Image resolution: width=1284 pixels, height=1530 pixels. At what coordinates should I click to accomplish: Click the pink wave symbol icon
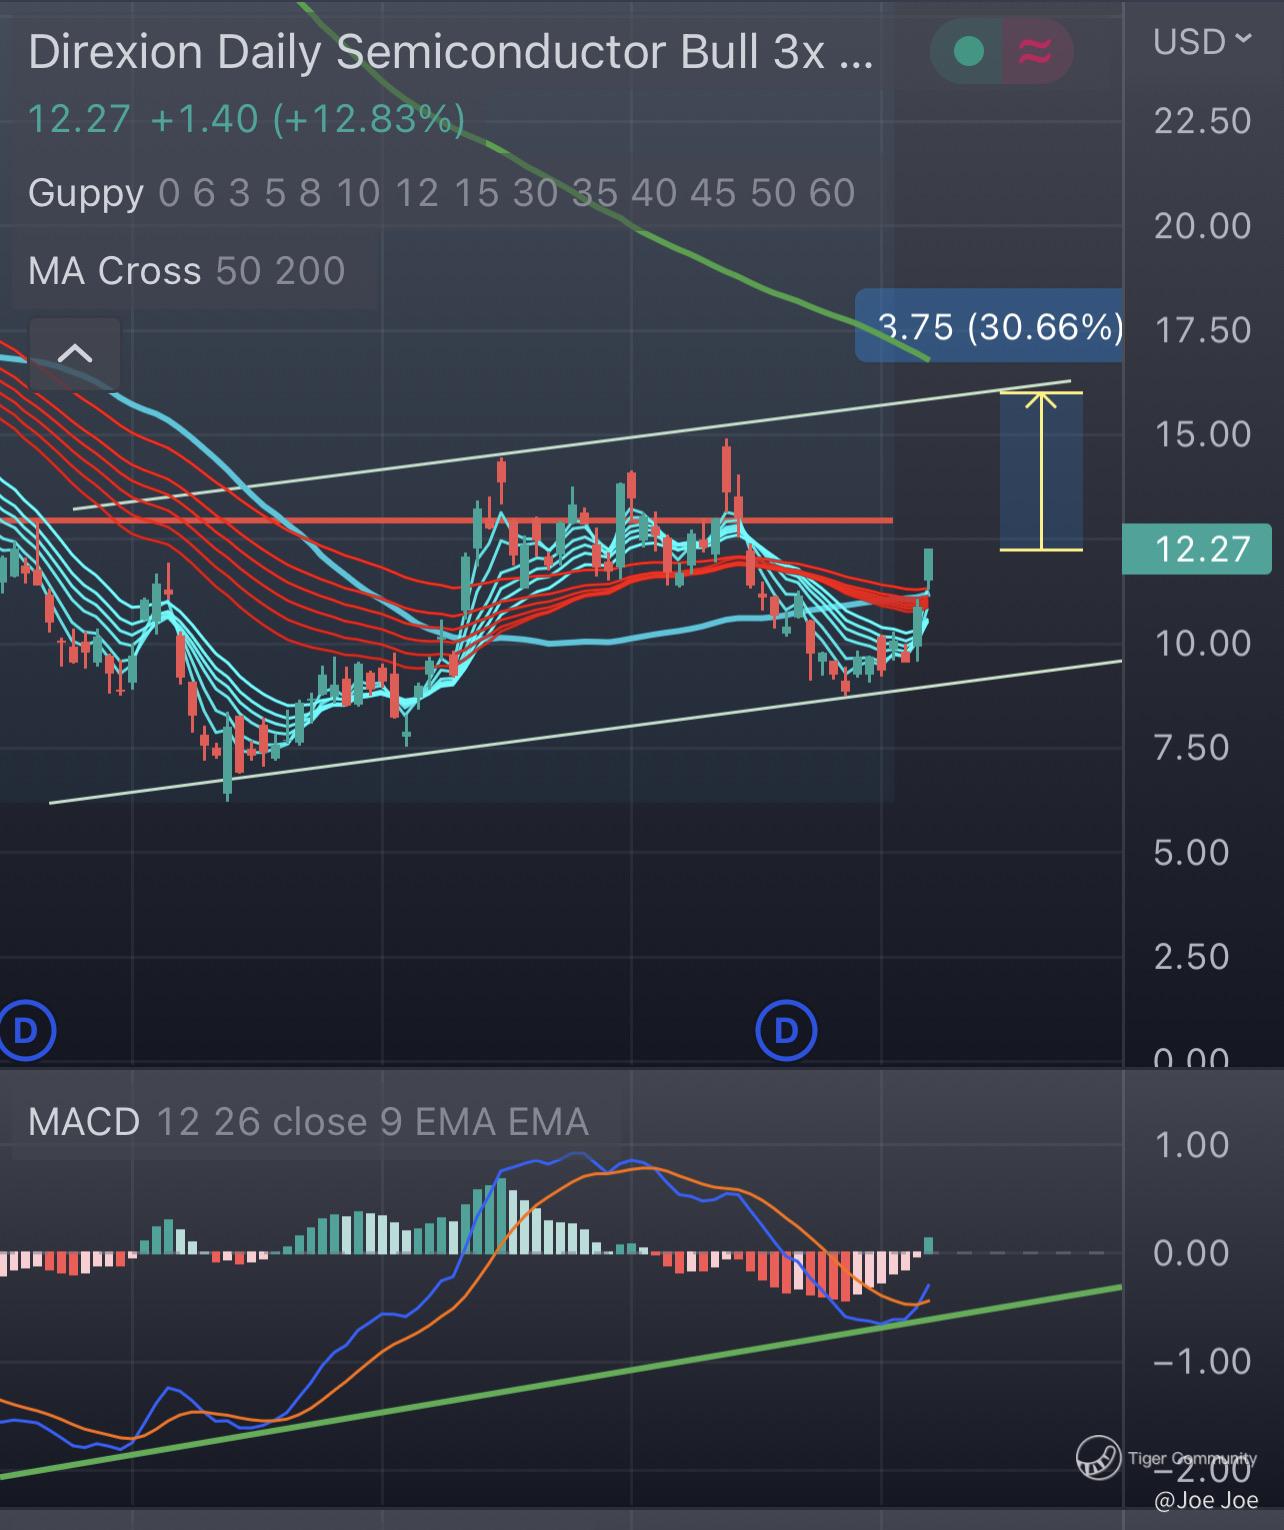coord(1036,51)
